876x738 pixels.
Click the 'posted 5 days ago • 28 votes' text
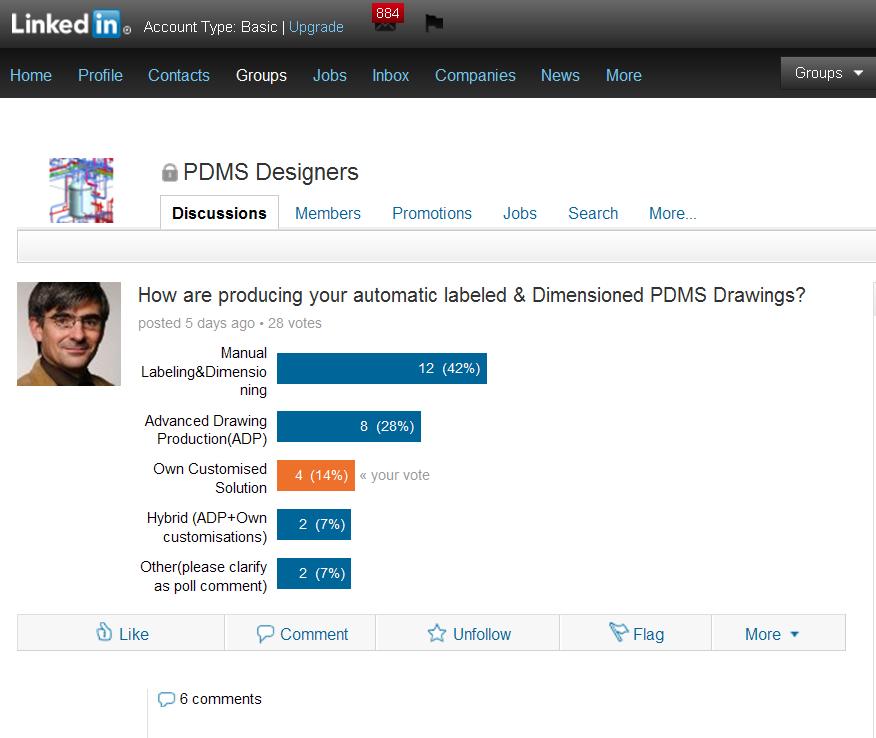pyautogui.click(x=230, y=323)
